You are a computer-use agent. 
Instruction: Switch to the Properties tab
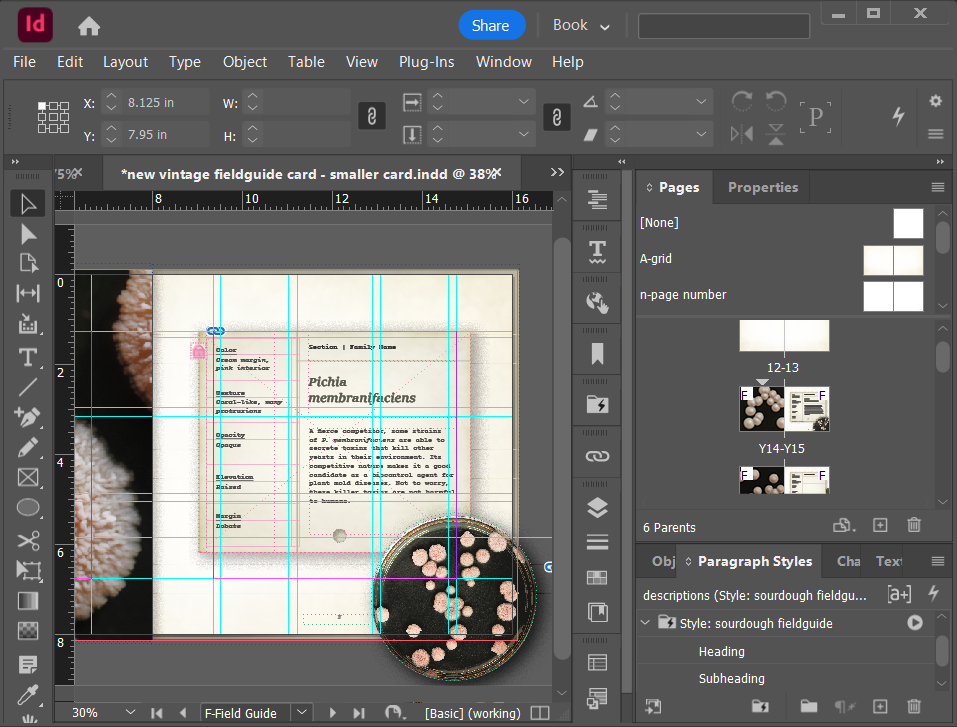(x=762, y=187)
